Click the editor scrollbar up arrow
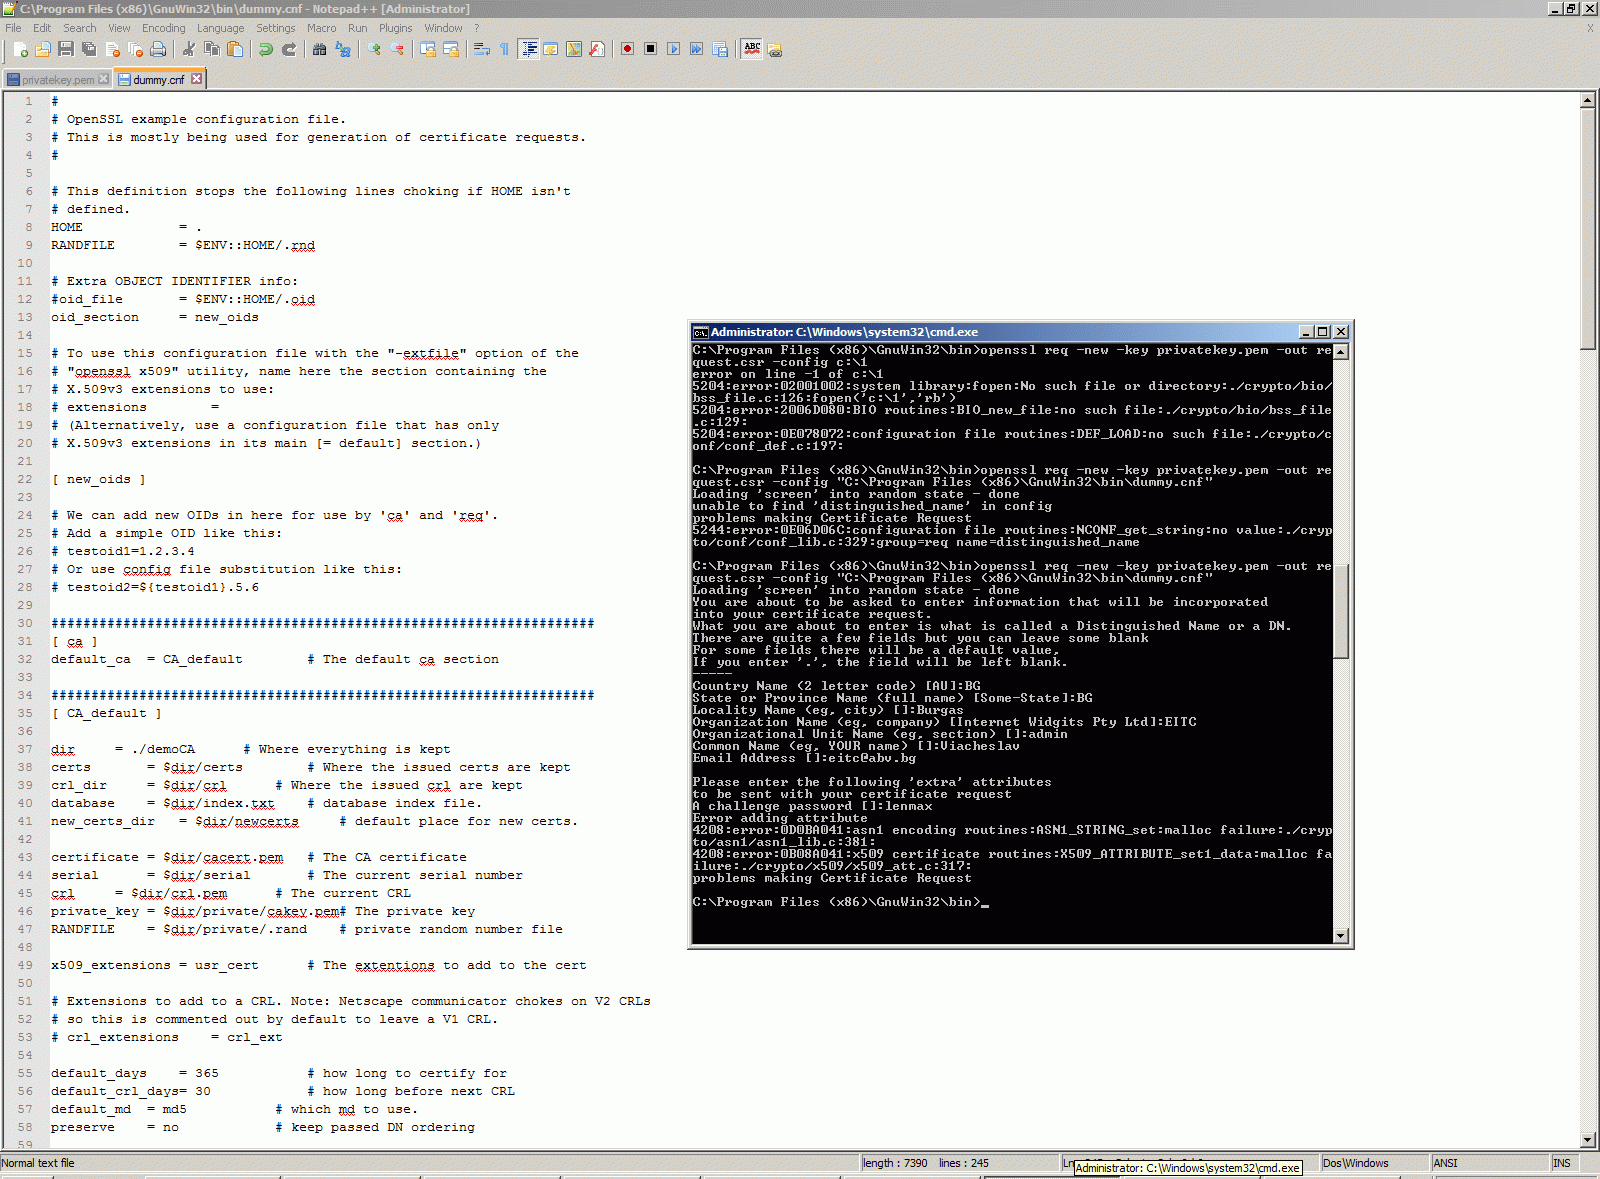Viewport: 1600px width, 1179px height. coord(1588,100)
